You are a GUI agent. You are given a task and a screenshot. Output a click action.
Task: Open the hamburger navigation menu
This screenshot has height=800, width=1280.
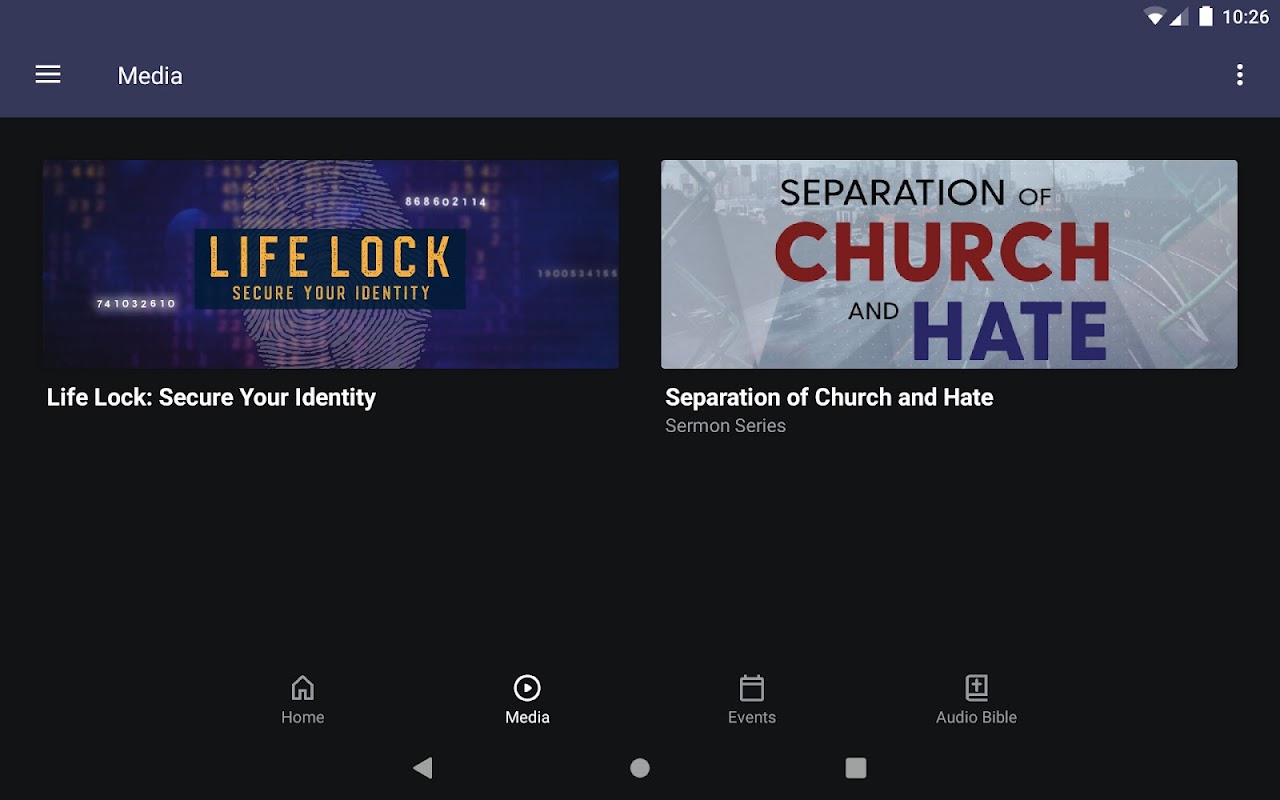[48, 75]
